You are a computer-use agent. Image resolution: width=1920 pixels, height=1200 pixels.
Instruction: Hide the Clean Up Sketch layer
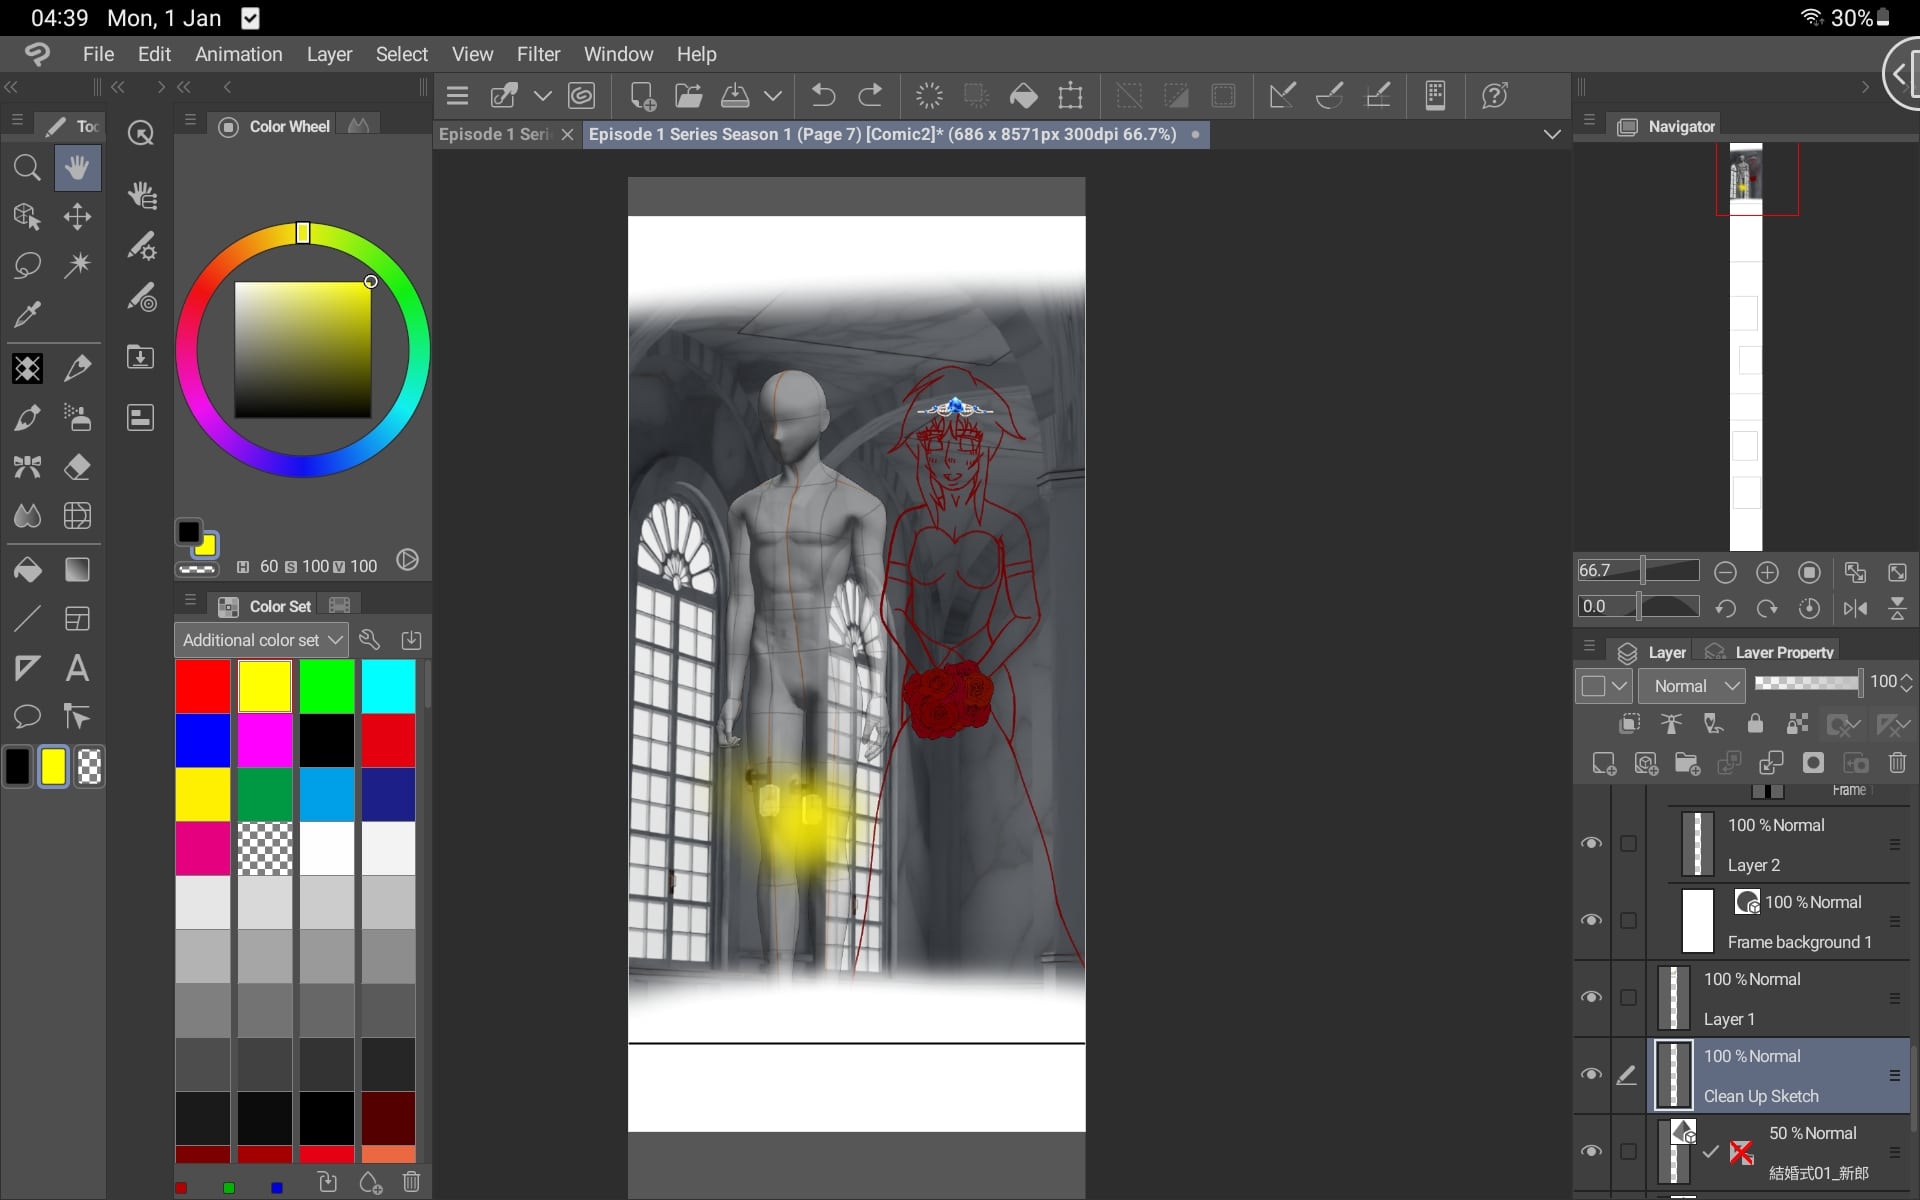1591,1074
